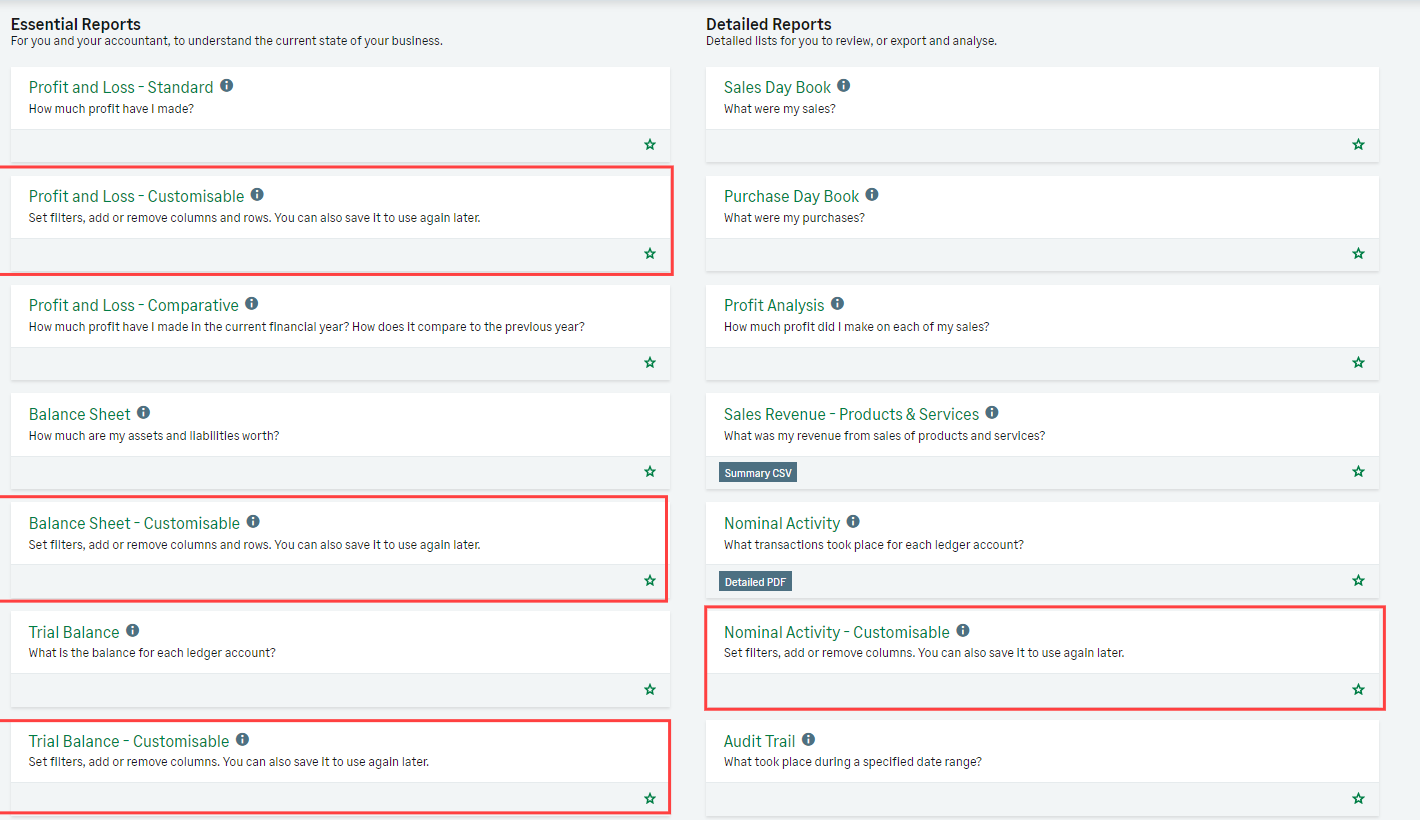Click info icon beside Trial Balance - Customisable
Viewport: 1420px width, 820px height.
click(x=243, y=740)
